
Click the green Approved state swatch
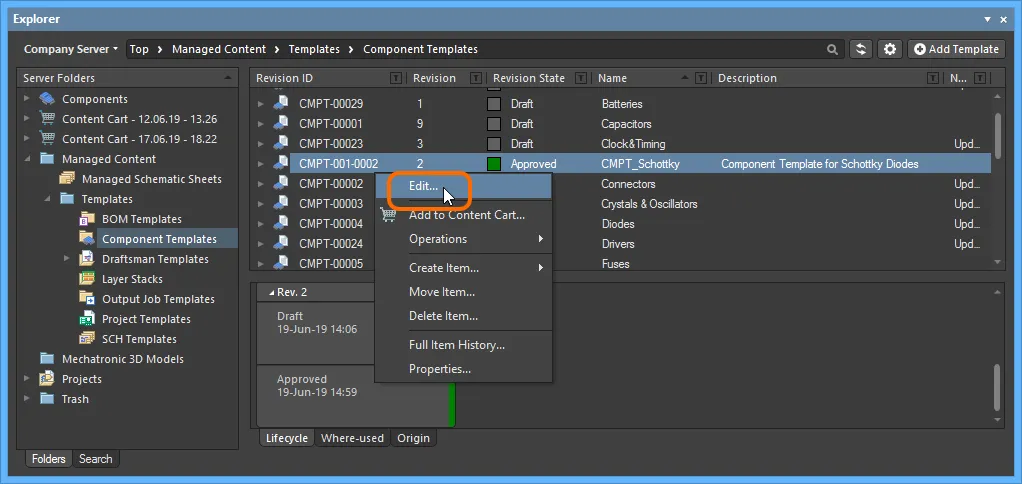[494, 164]
